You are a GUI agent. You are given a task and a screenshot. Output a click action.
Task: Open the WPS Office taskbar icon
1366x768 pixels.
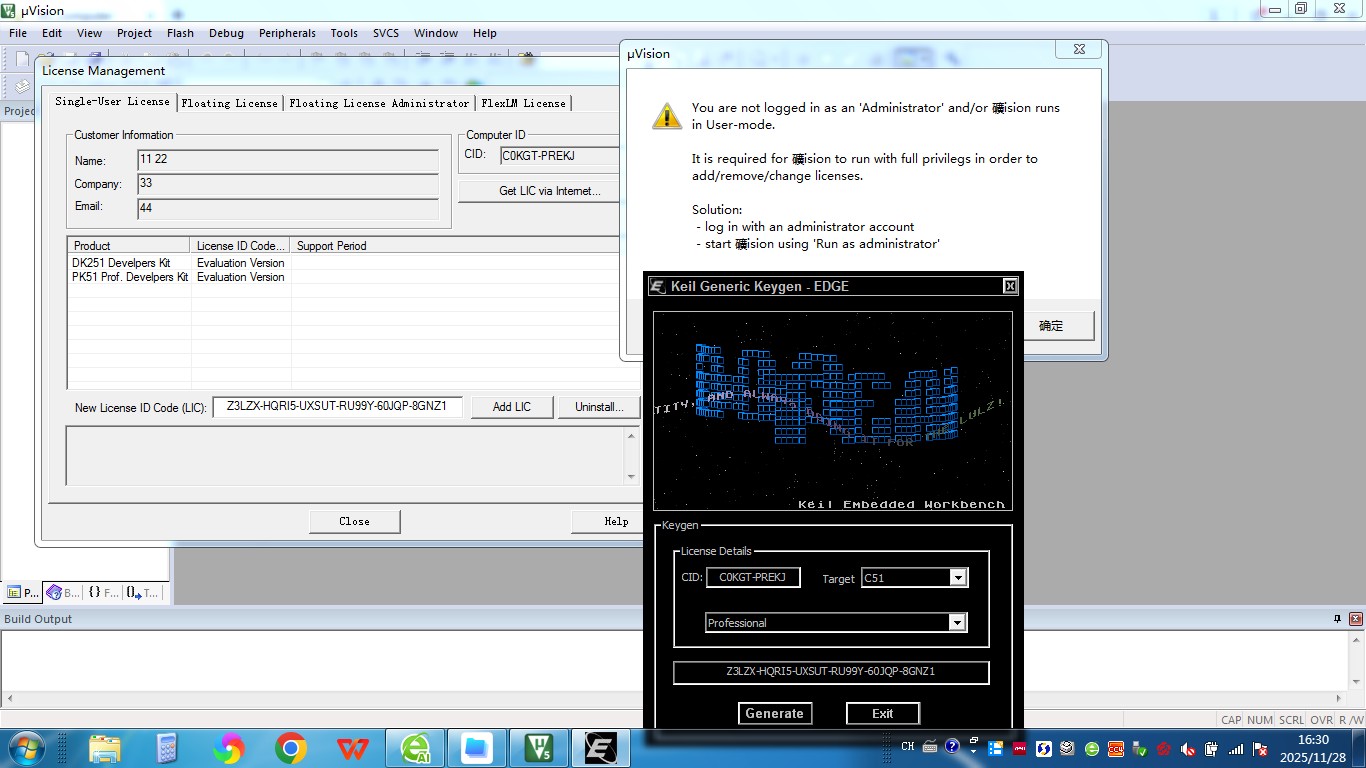click(x=352, y=747)
